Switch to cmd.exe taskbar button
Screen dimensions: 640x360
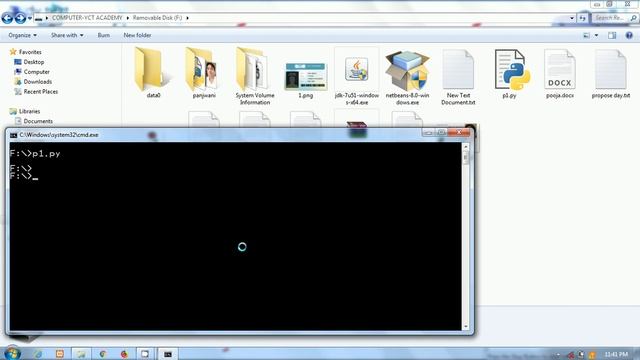point(167,354)
